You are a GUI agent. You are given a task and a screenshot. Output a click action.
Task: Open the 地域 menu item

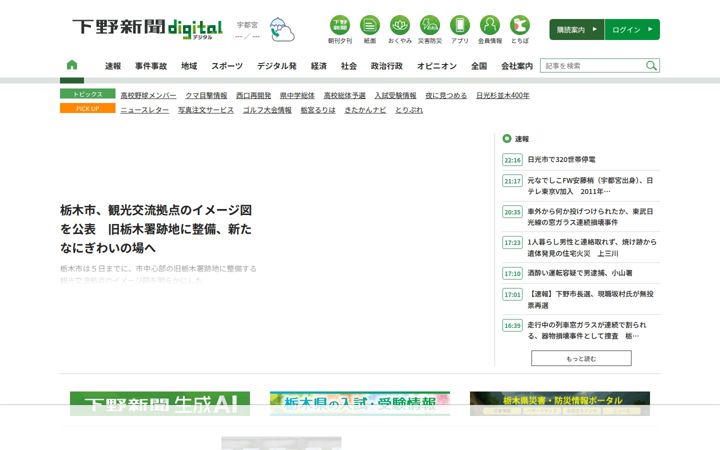pyautogui.click(x=189, y=66)
